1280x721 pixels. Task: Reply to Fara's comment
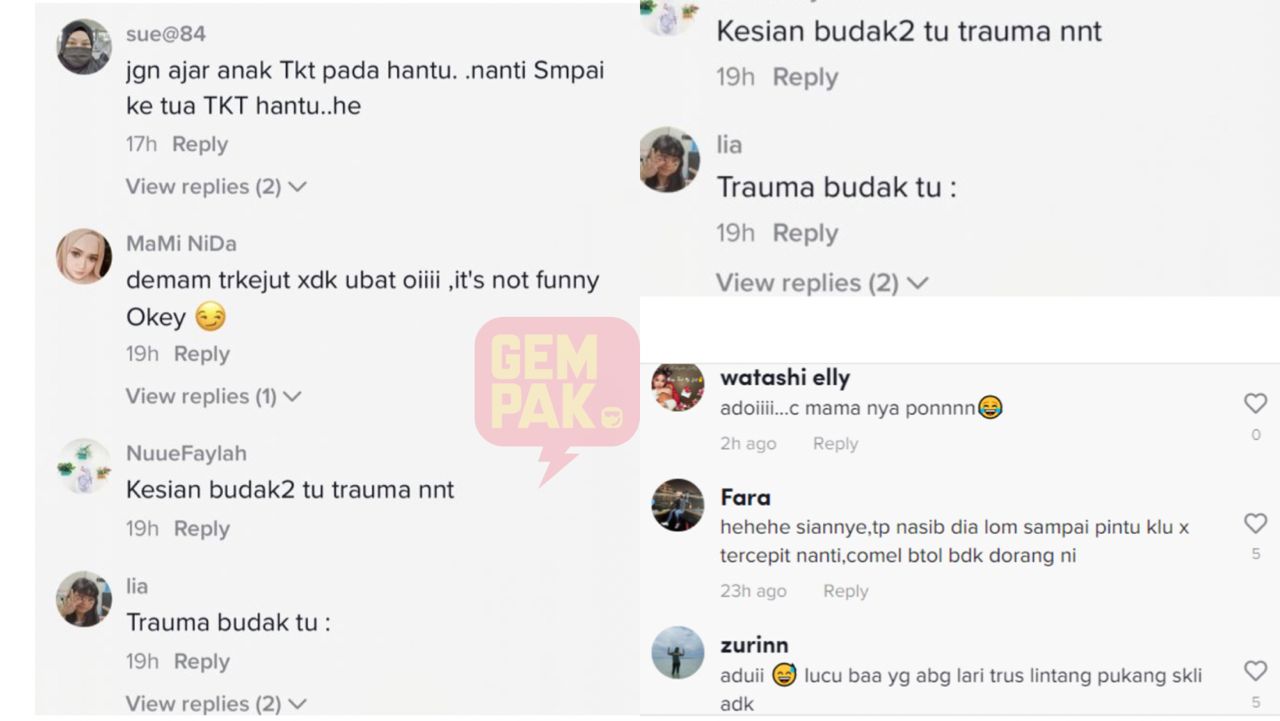tap(845, 591)
